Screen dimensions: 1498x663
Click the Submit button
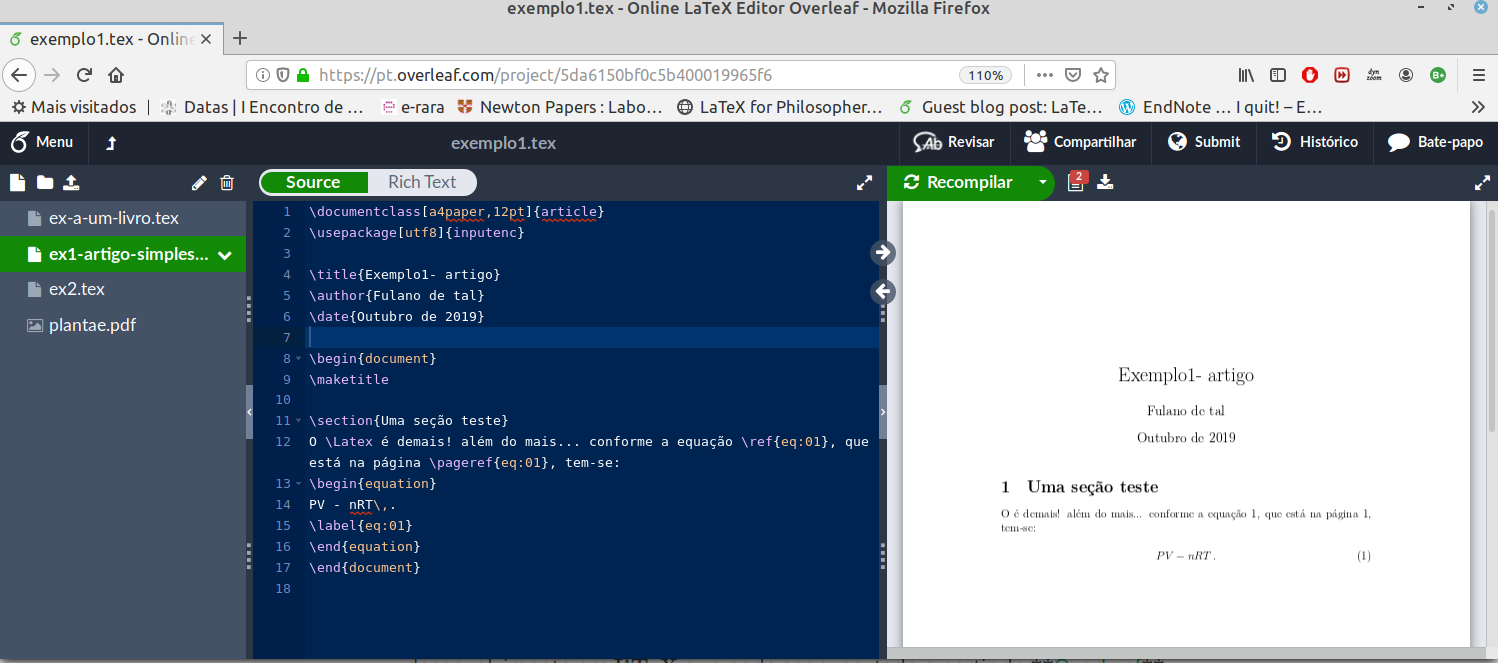[x=1204, y=142]
